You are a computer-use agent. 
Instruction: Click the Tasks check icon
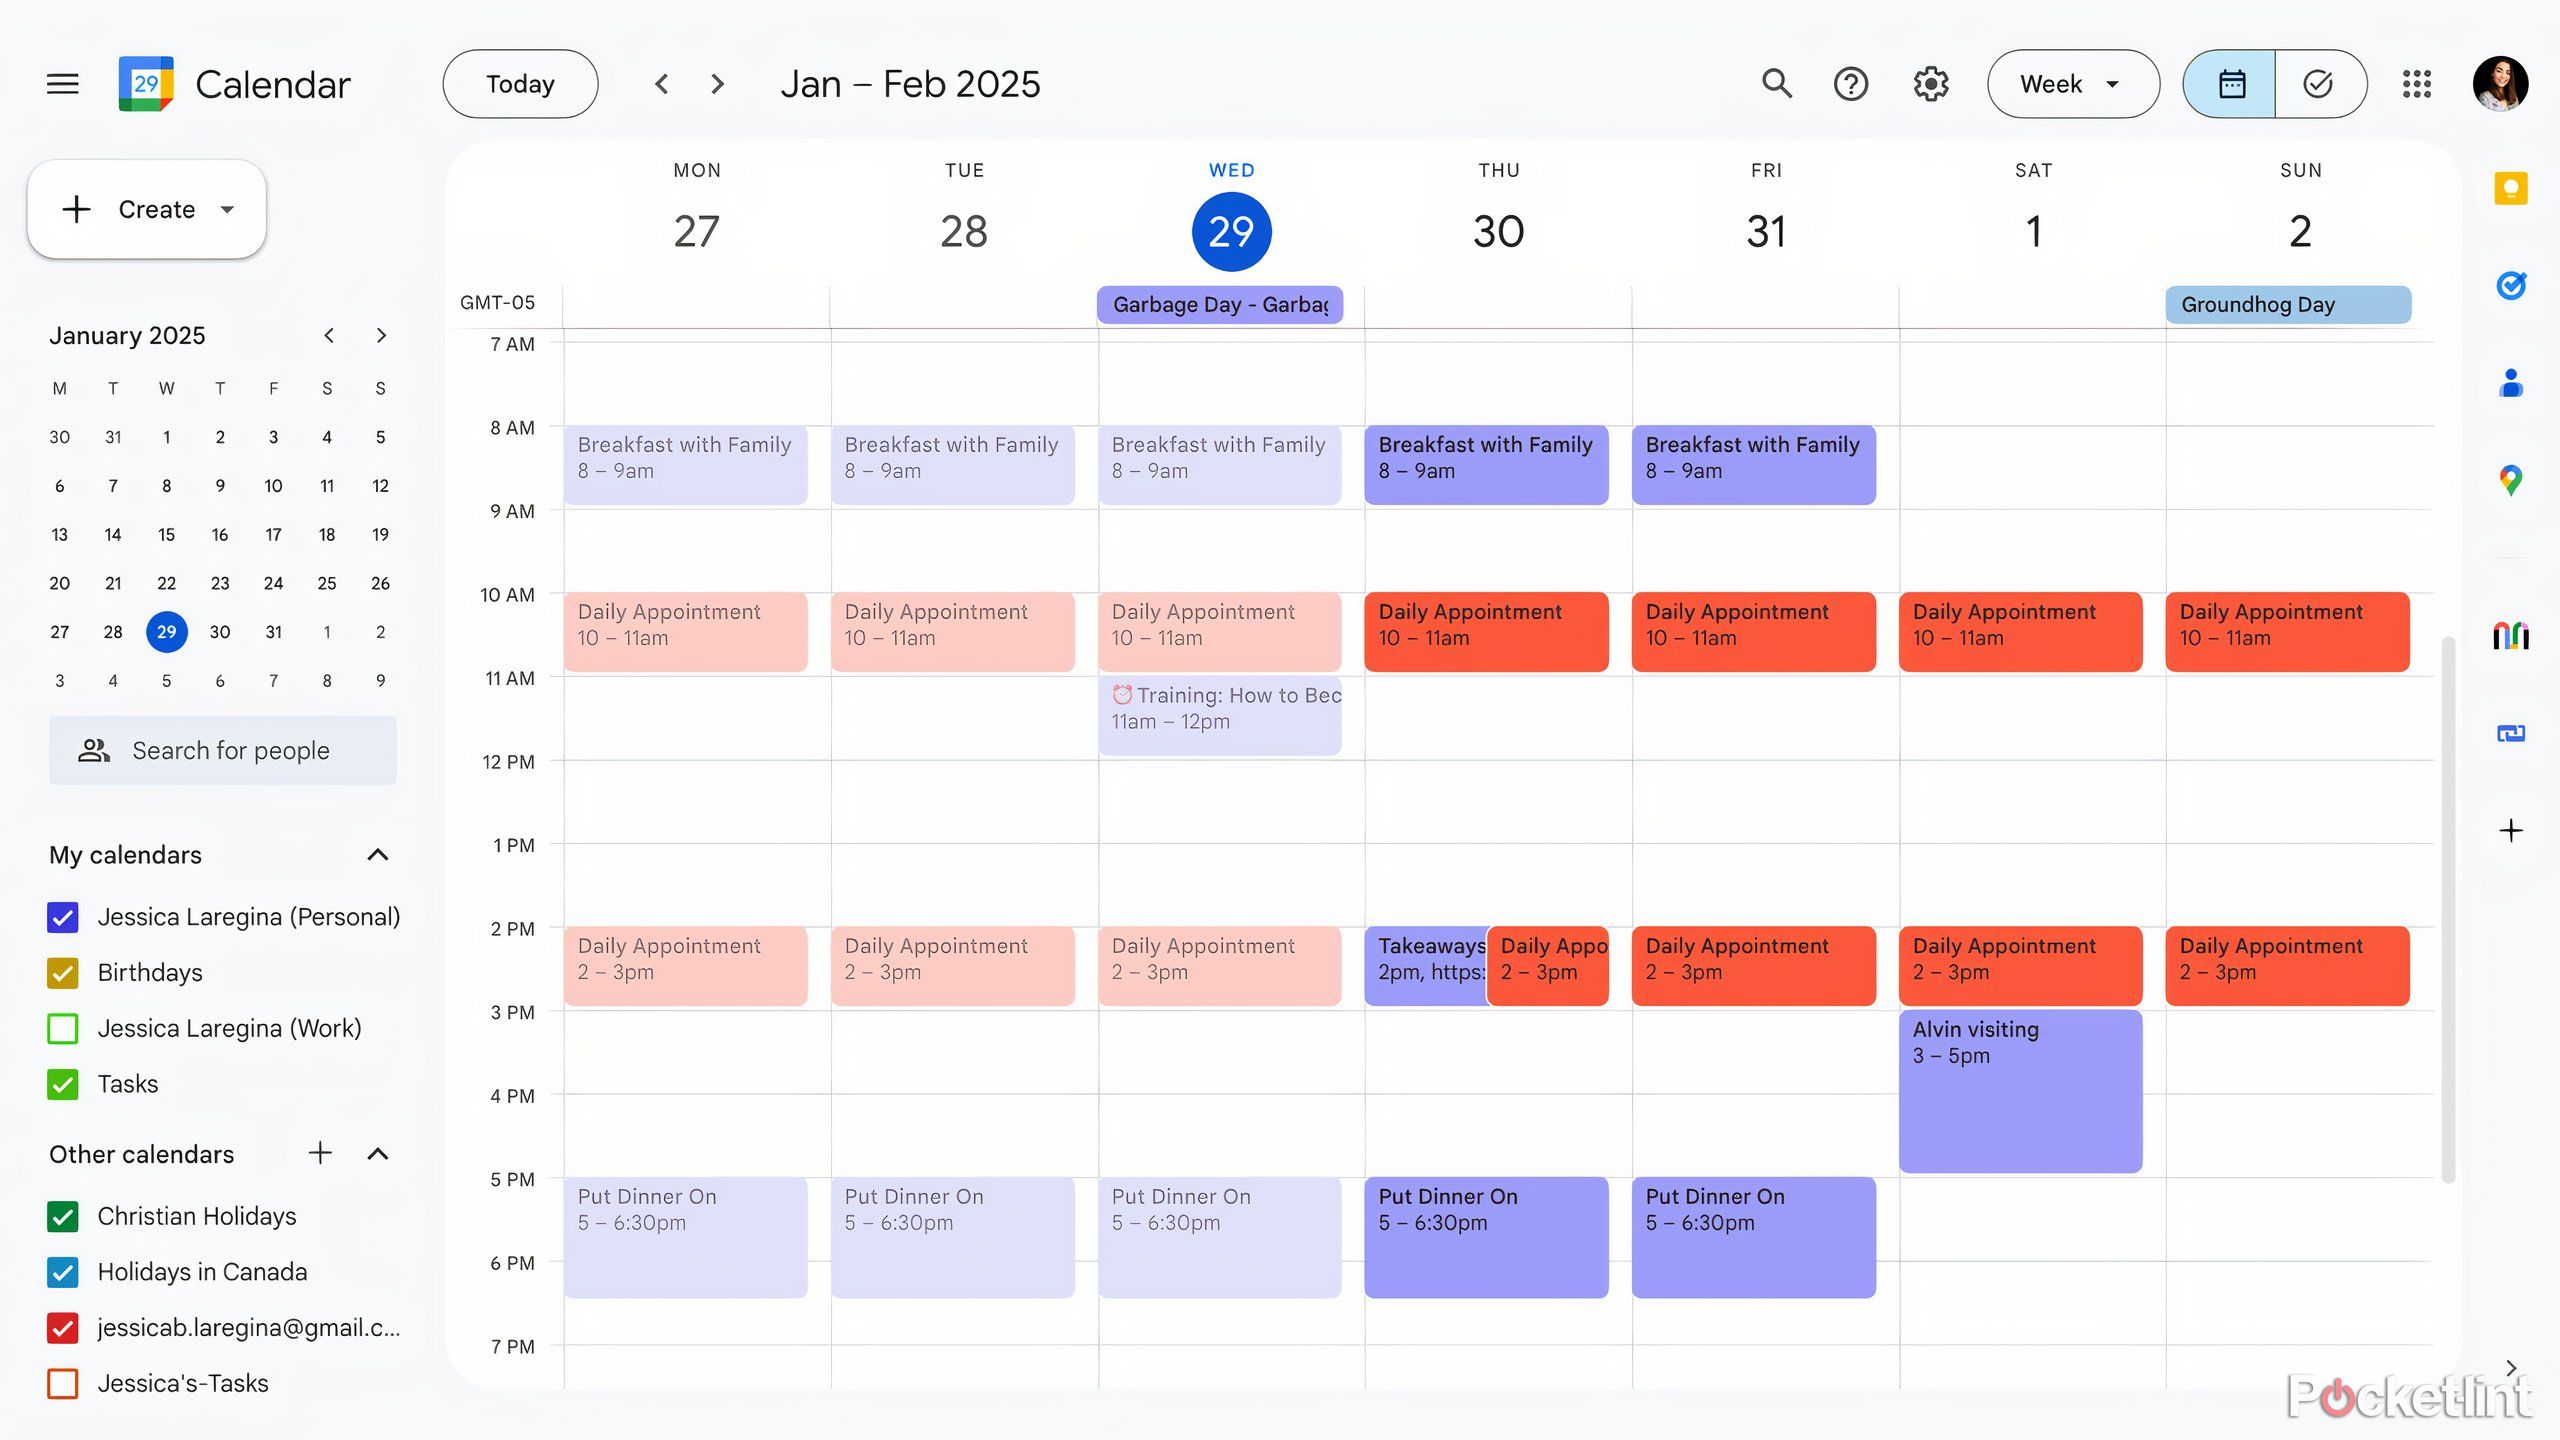click(x=2319, y=83)
